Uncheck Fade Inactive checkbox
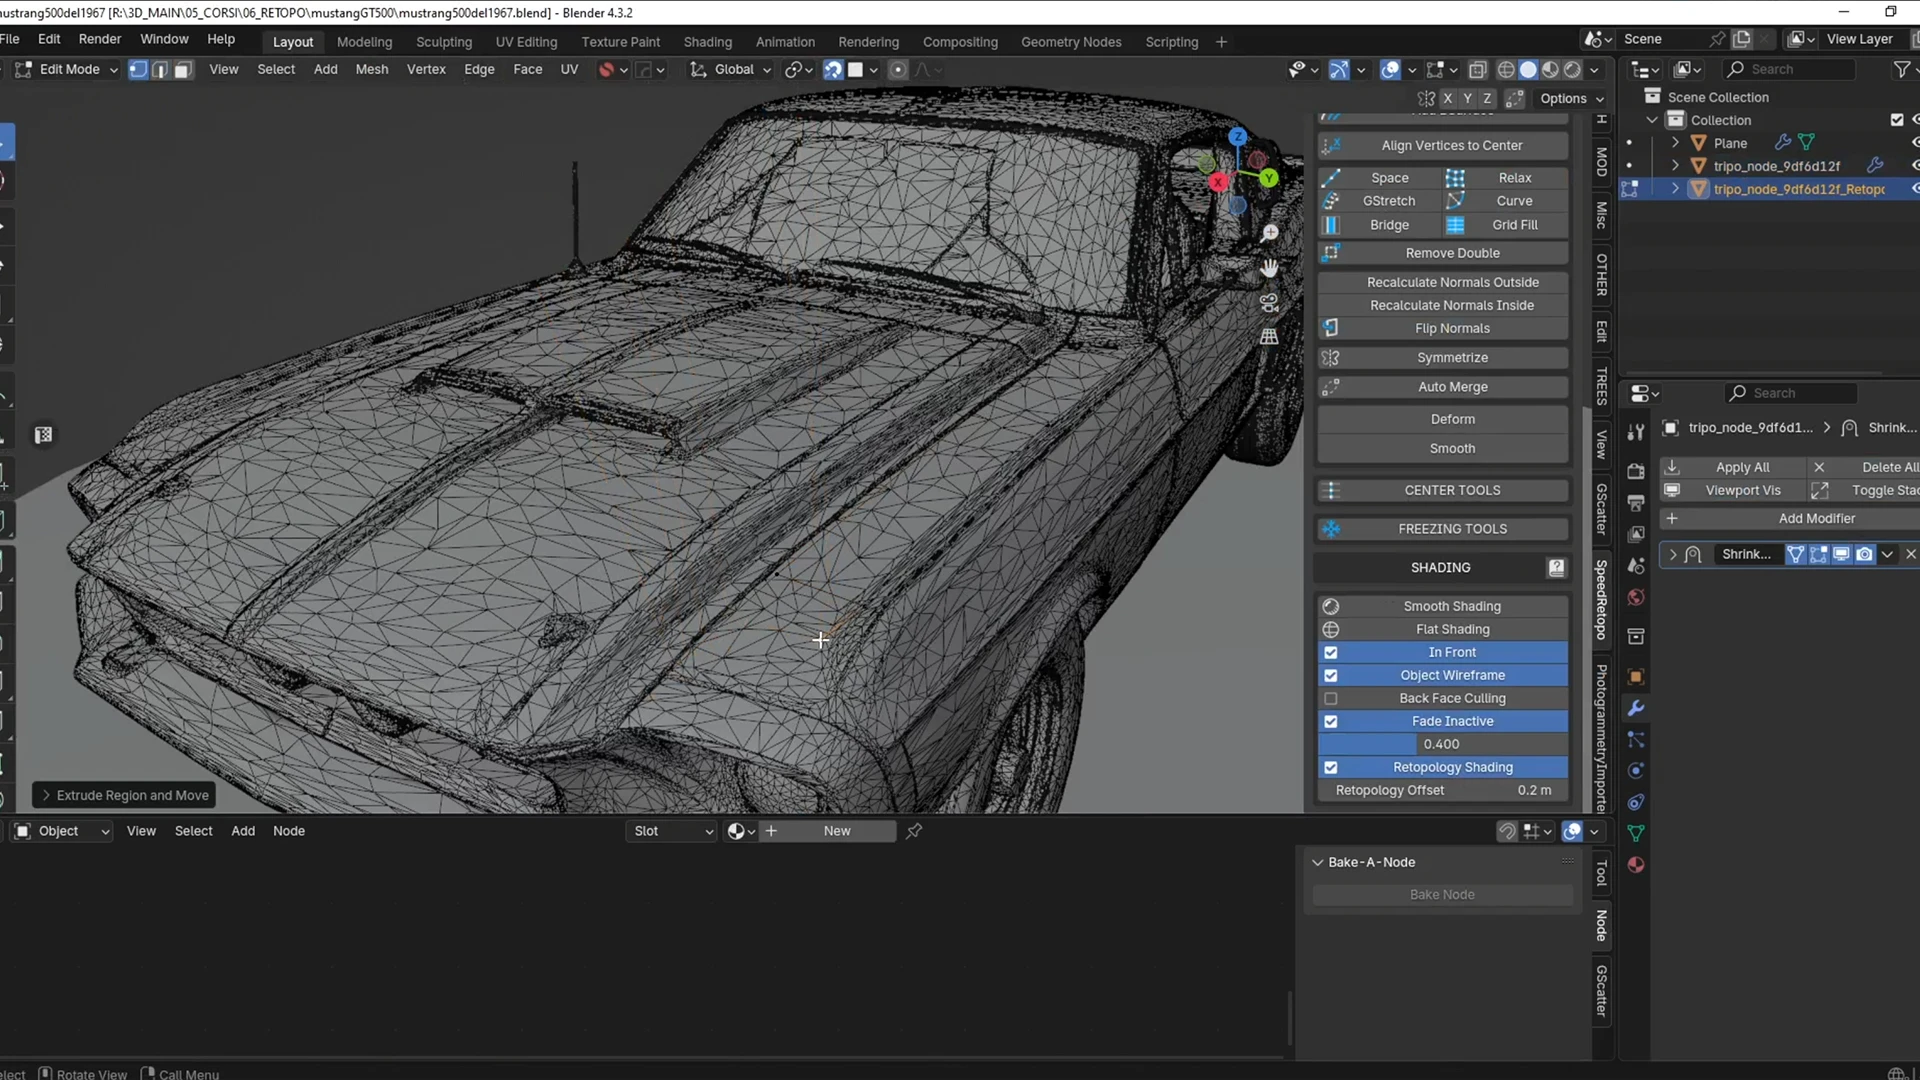The height and width of the screenshot is (1080, 1920). pyautogui.click(x=1331, y=722)
